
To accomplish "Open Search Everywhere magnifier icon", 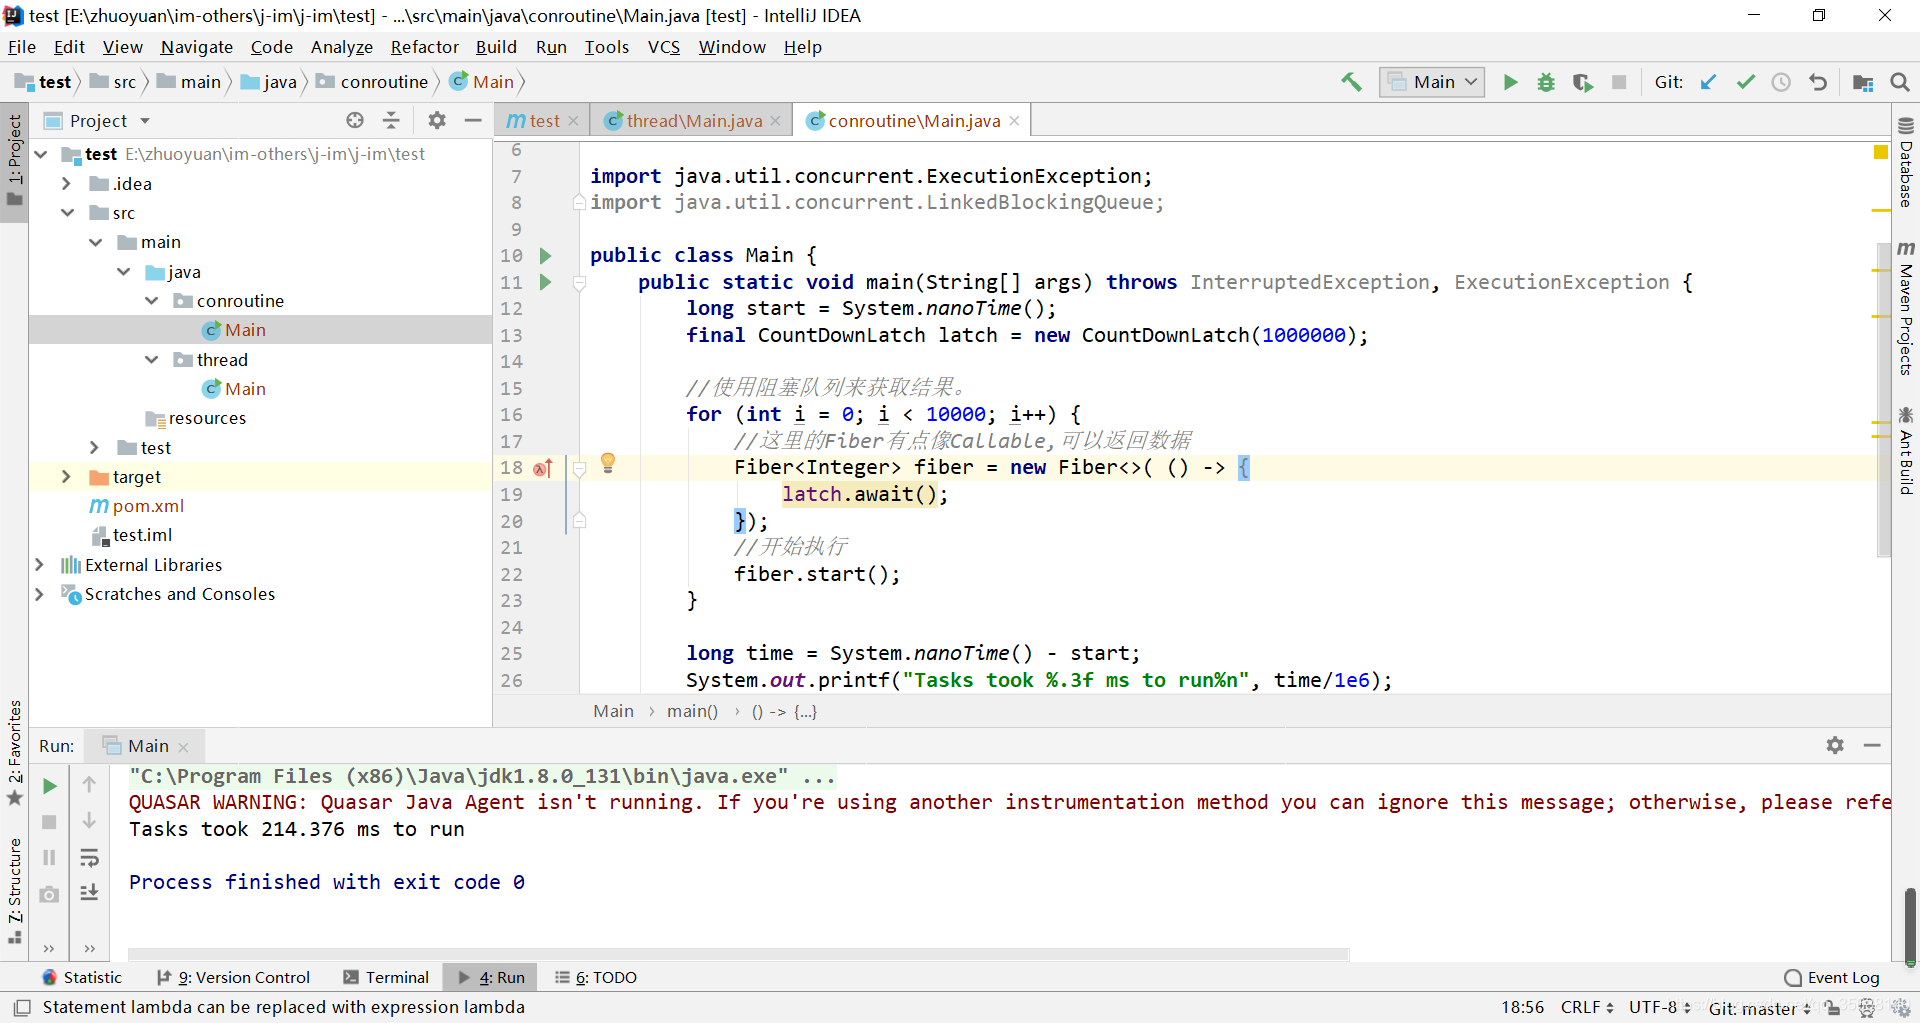I will 1900,82.
